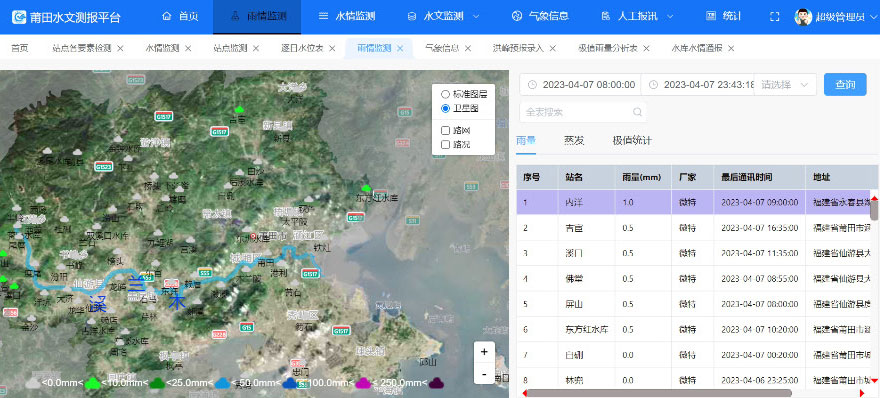Select the 标准图层 radio button
Viewport: 880px width, 398px height.
(446, 94)
